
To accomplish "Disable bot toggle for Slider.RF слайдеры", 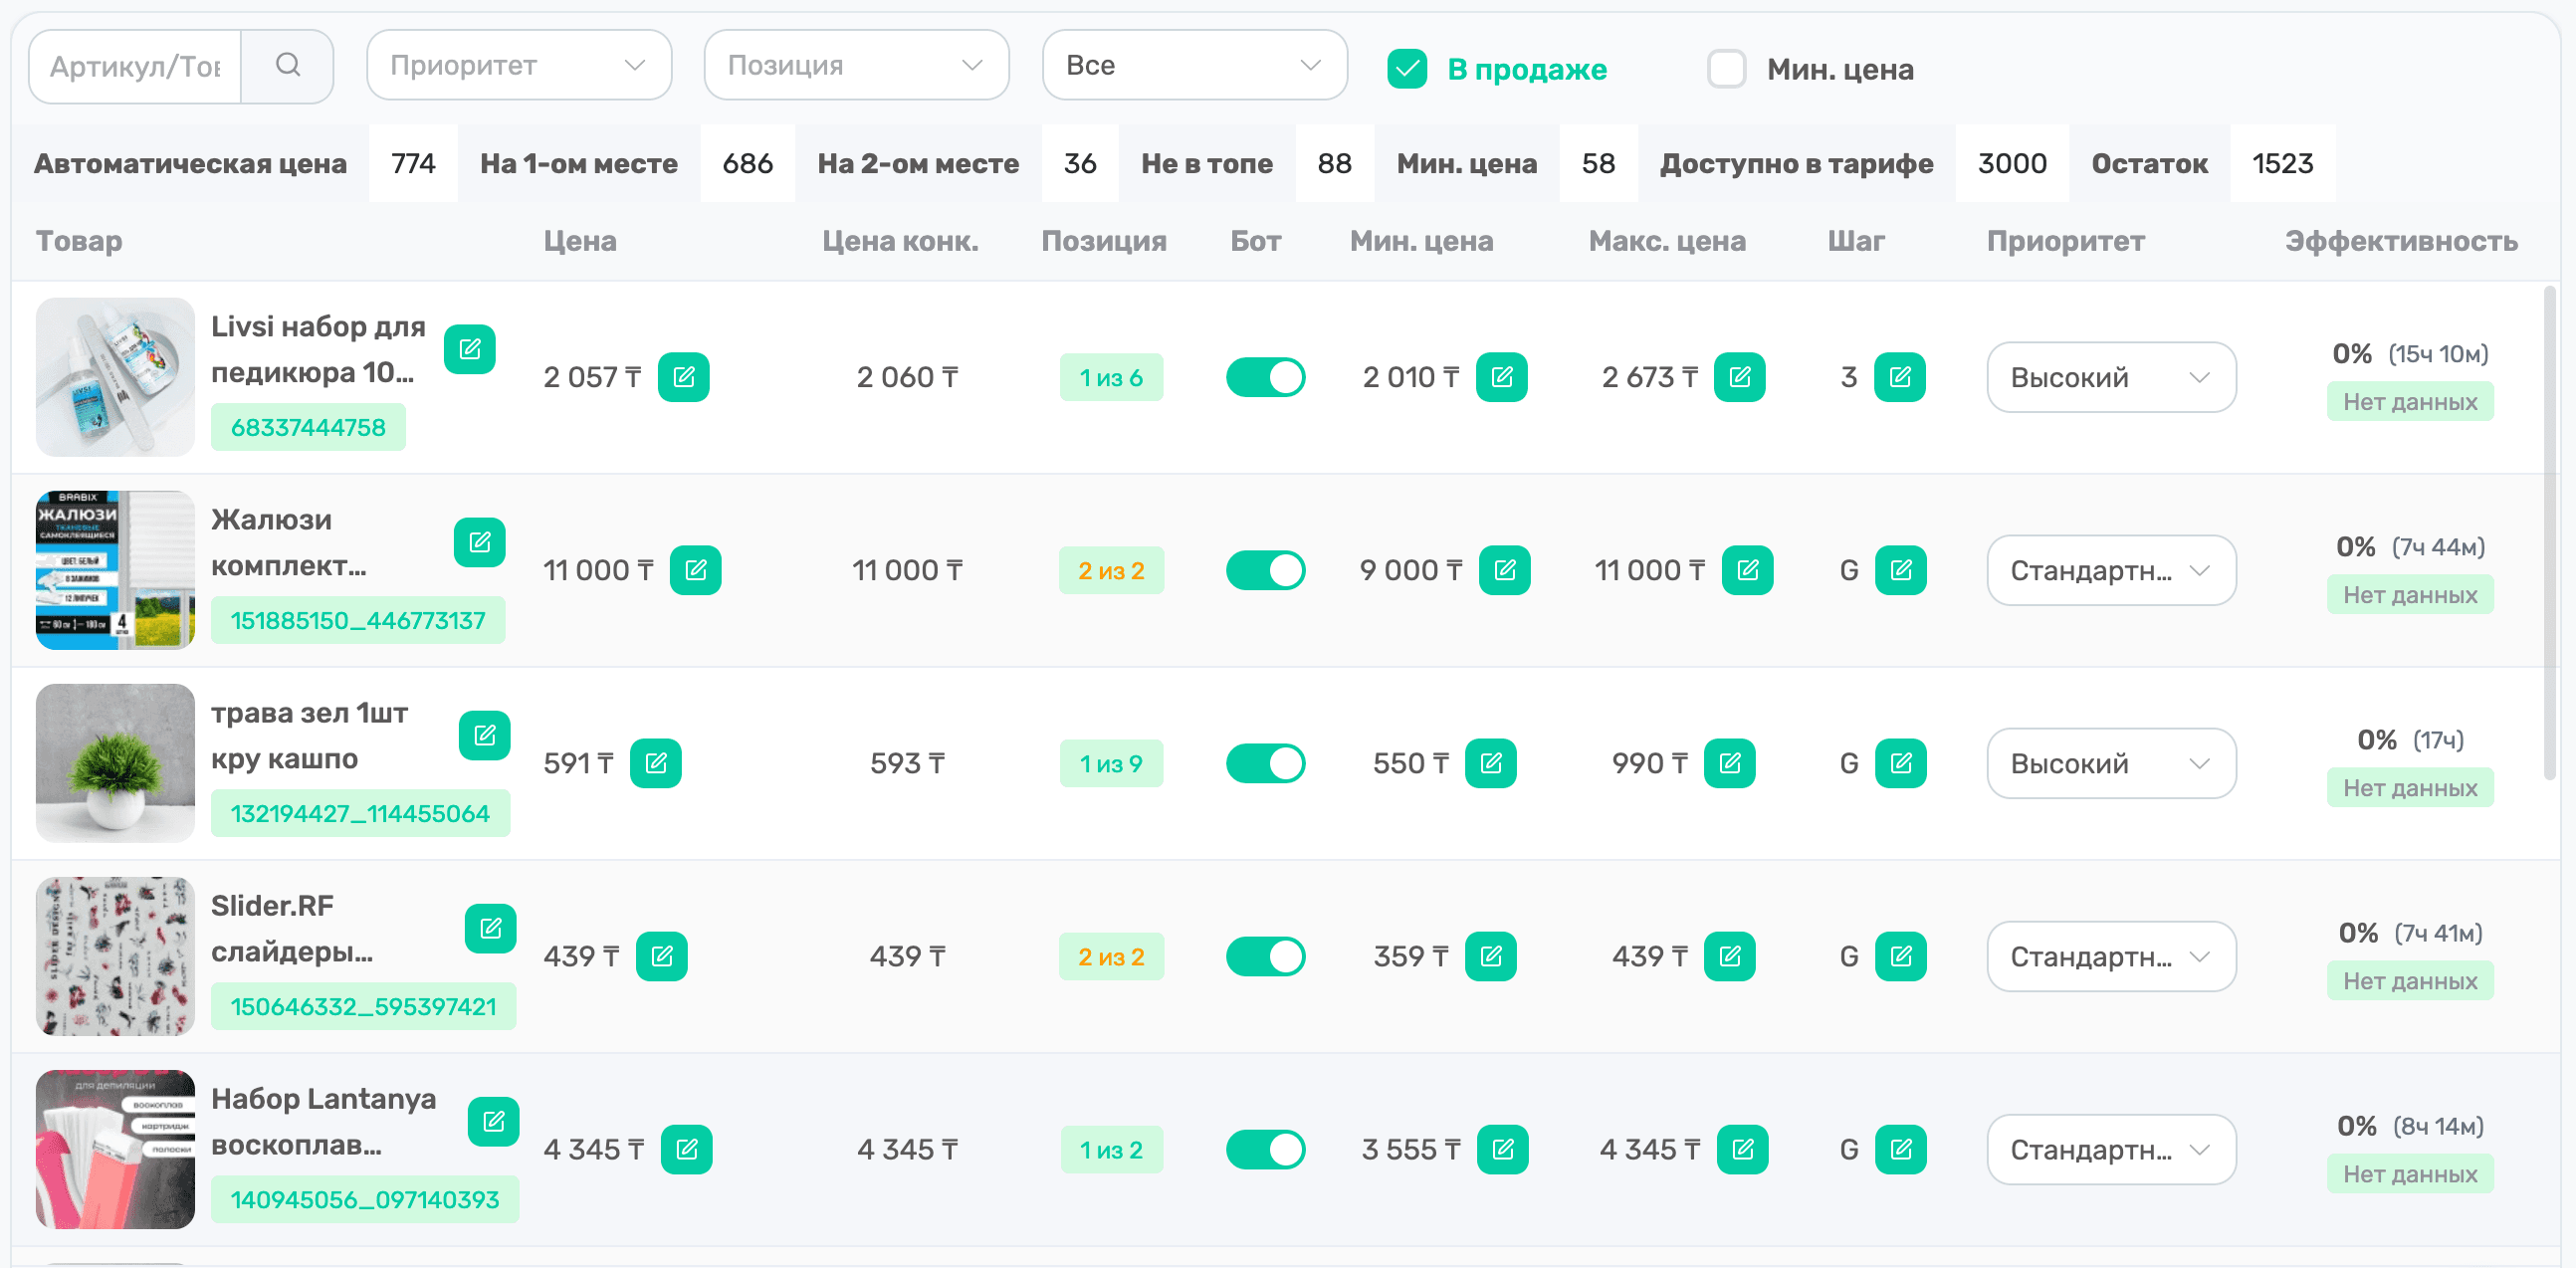I will click(1265, 956).
